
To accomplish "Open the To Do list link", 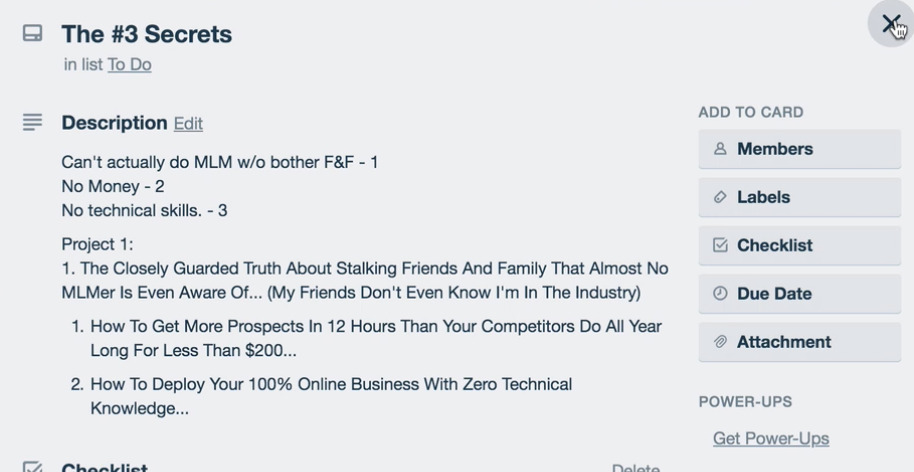I will pos(129,65).
